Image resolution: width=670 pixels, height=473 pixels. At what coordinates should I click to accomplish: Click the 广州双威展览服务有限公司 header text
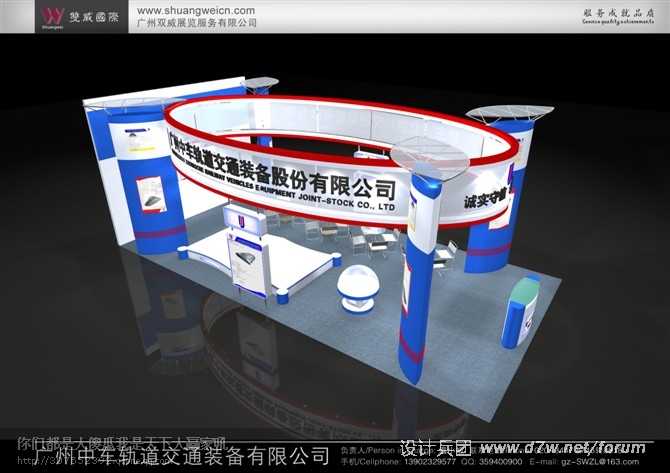pyautogui.click(x=197, y=23)
